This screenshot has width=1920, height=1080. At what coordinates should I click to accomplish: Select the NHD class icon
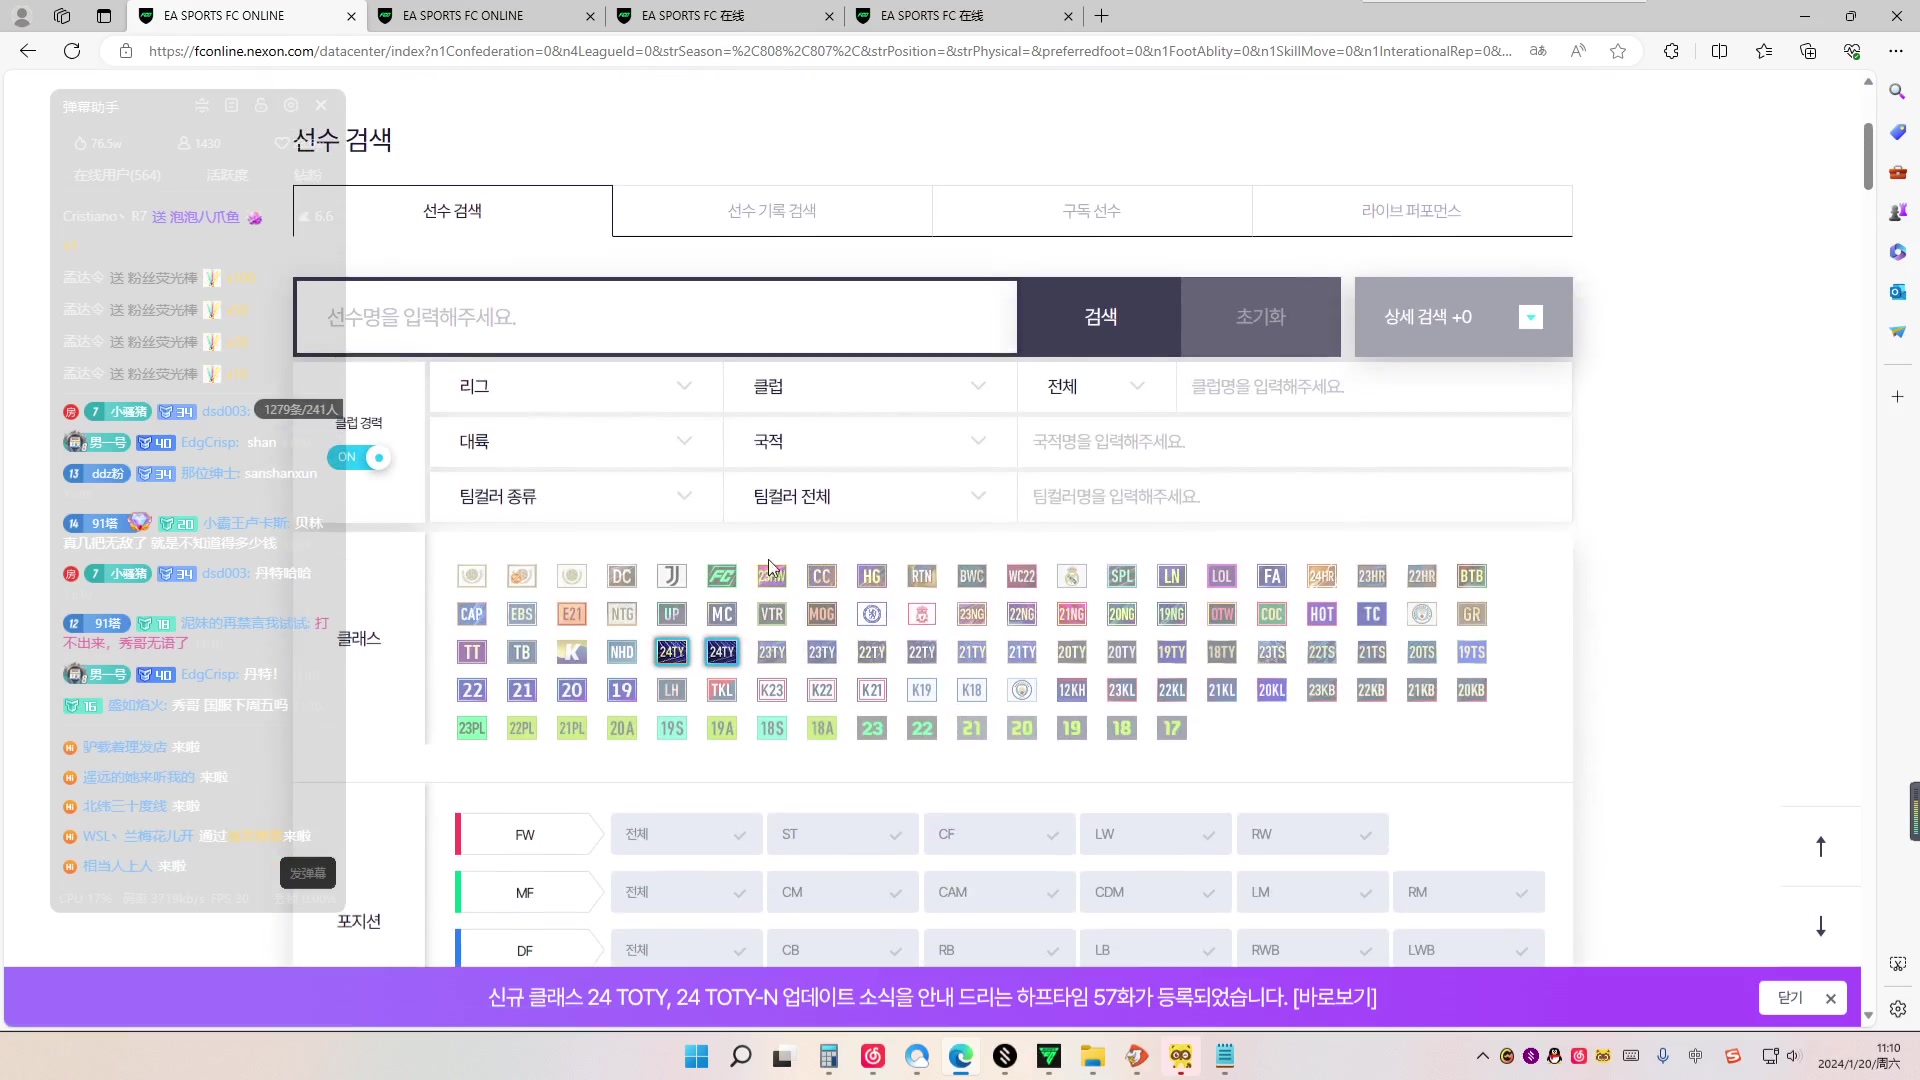tap(622, 652)
